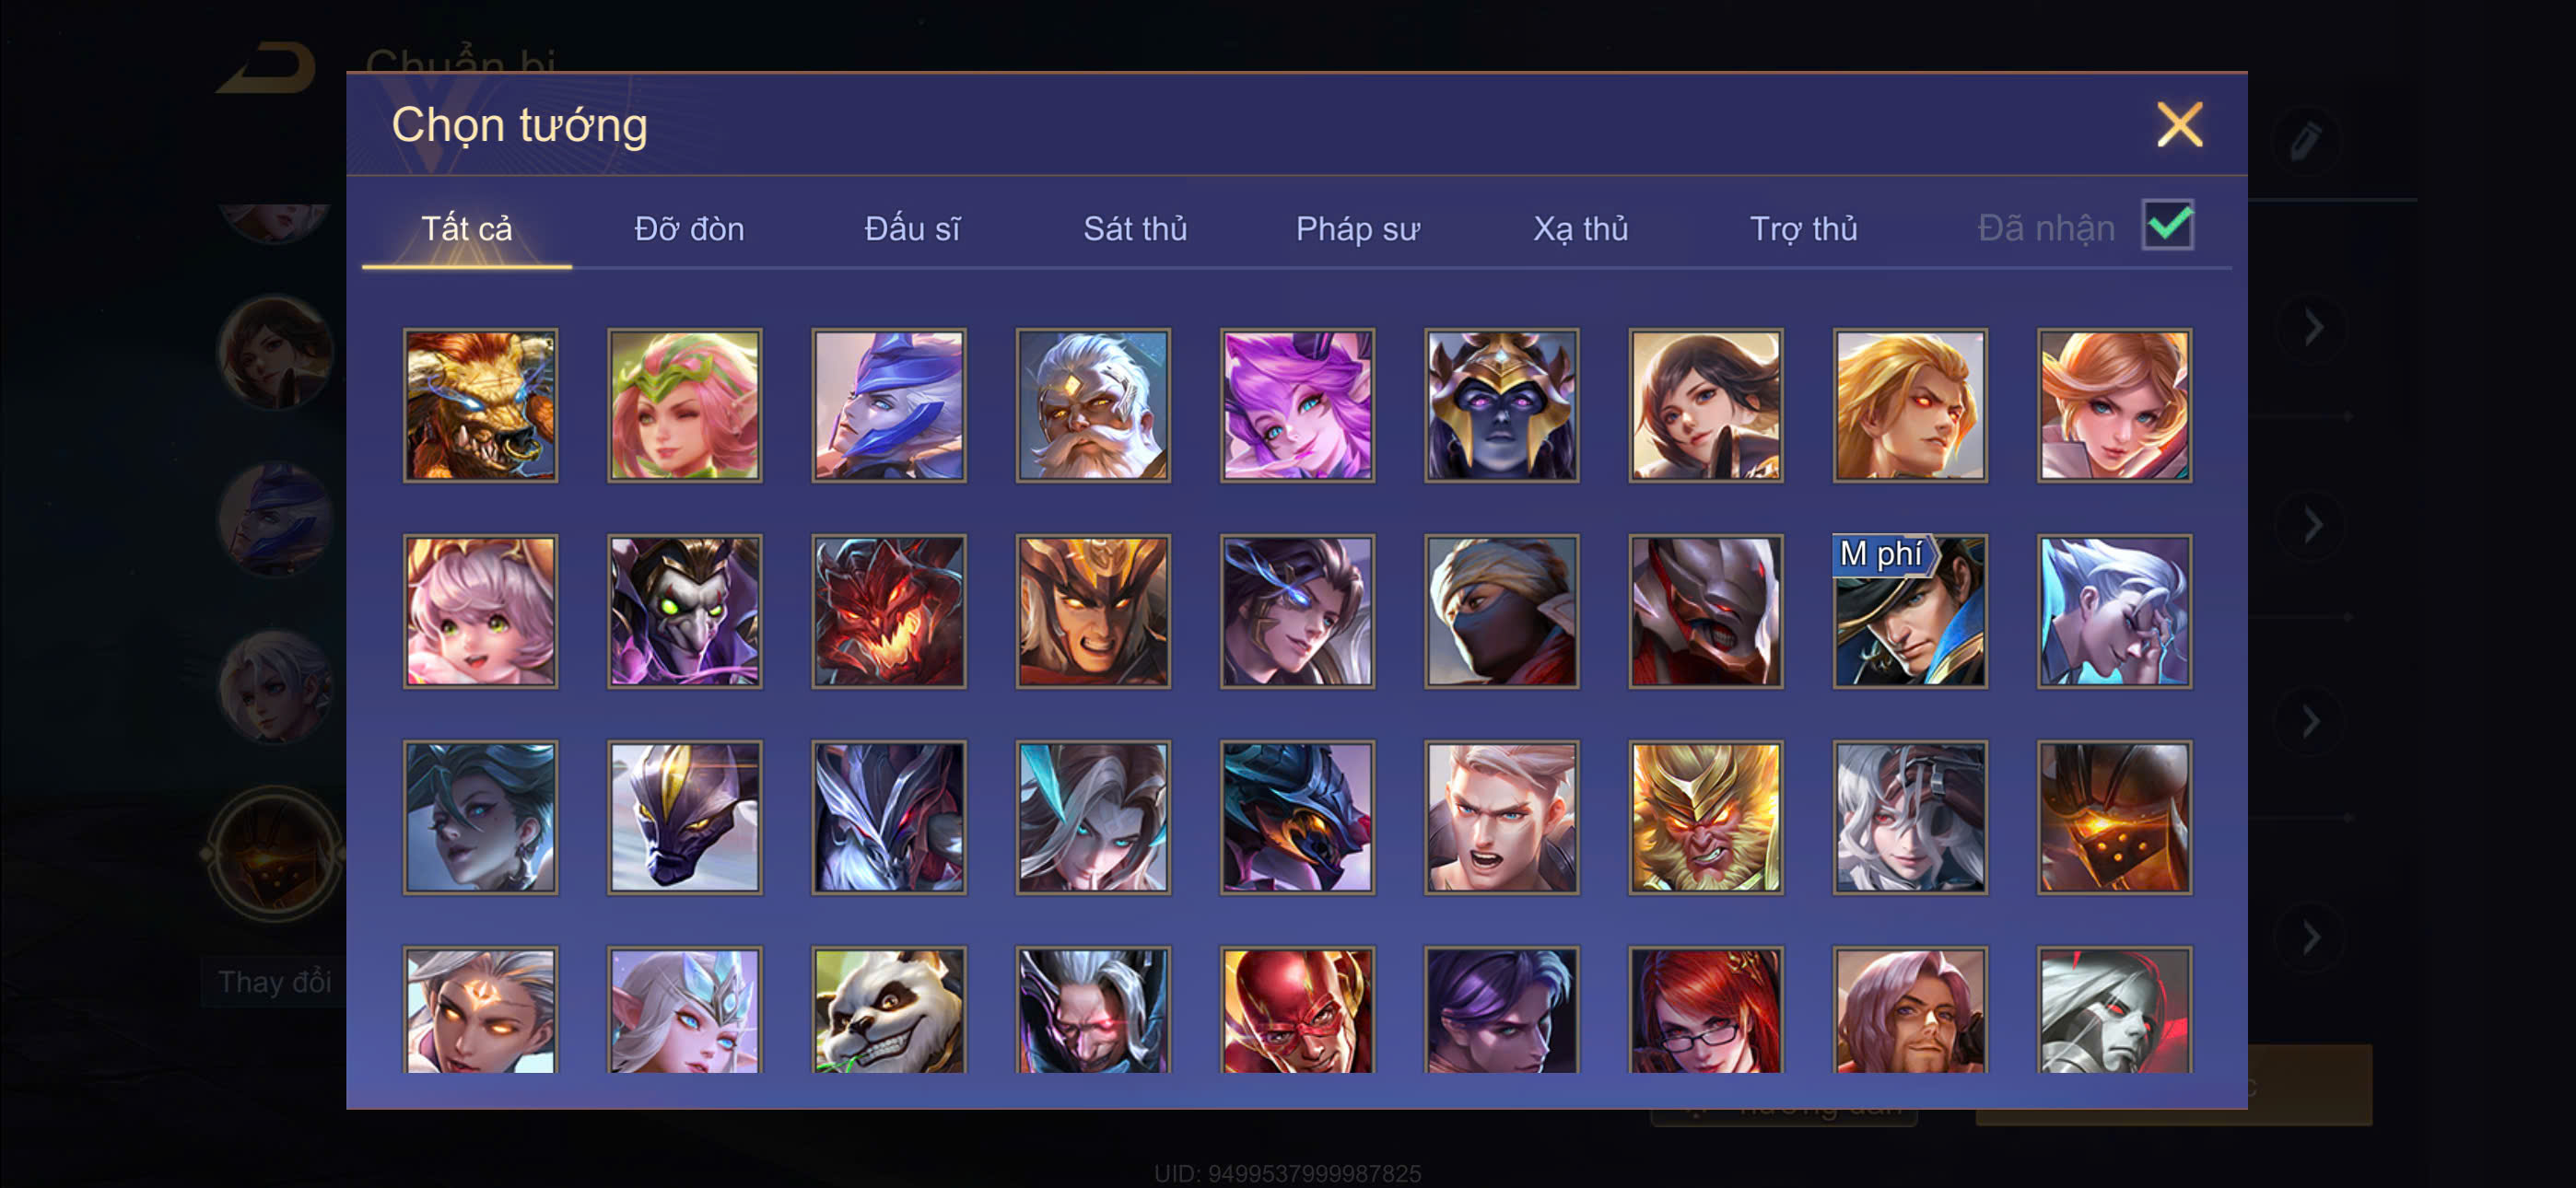Switch to the 'Đỡ đòn' tab
Viewport: 2576px width, 1188px height.
[x=689, y=229]
